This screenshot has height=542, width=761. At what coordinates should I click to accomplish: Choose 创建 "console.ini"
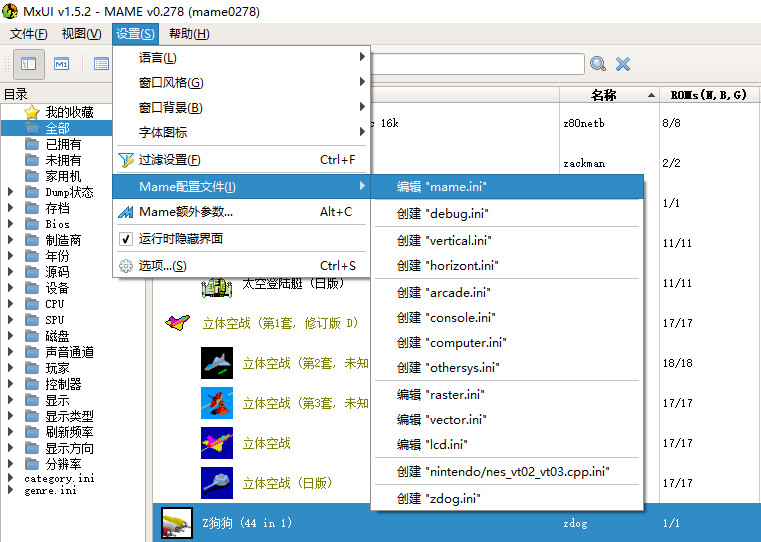(x=507, y=318)
